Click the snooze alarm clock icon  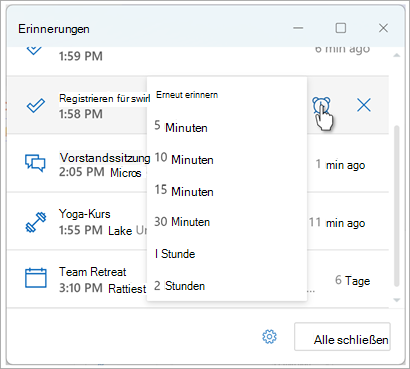click(321, 106)
